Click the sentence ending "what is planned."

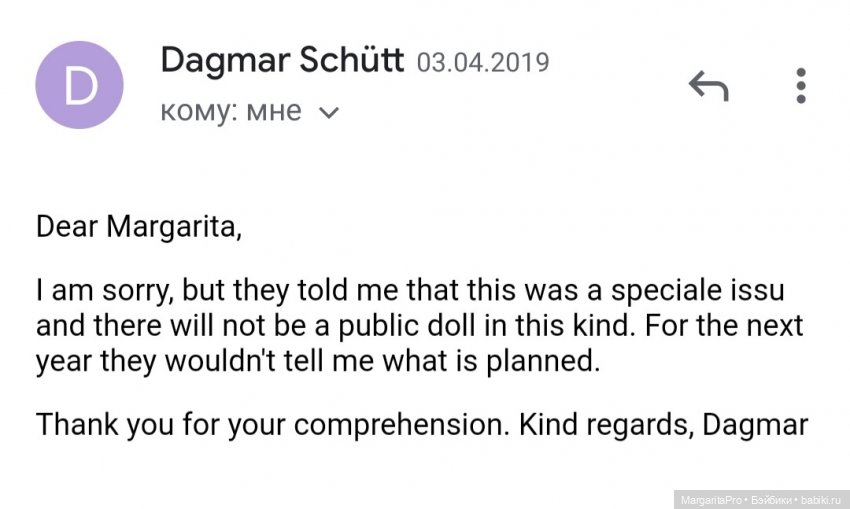(318, 360)
